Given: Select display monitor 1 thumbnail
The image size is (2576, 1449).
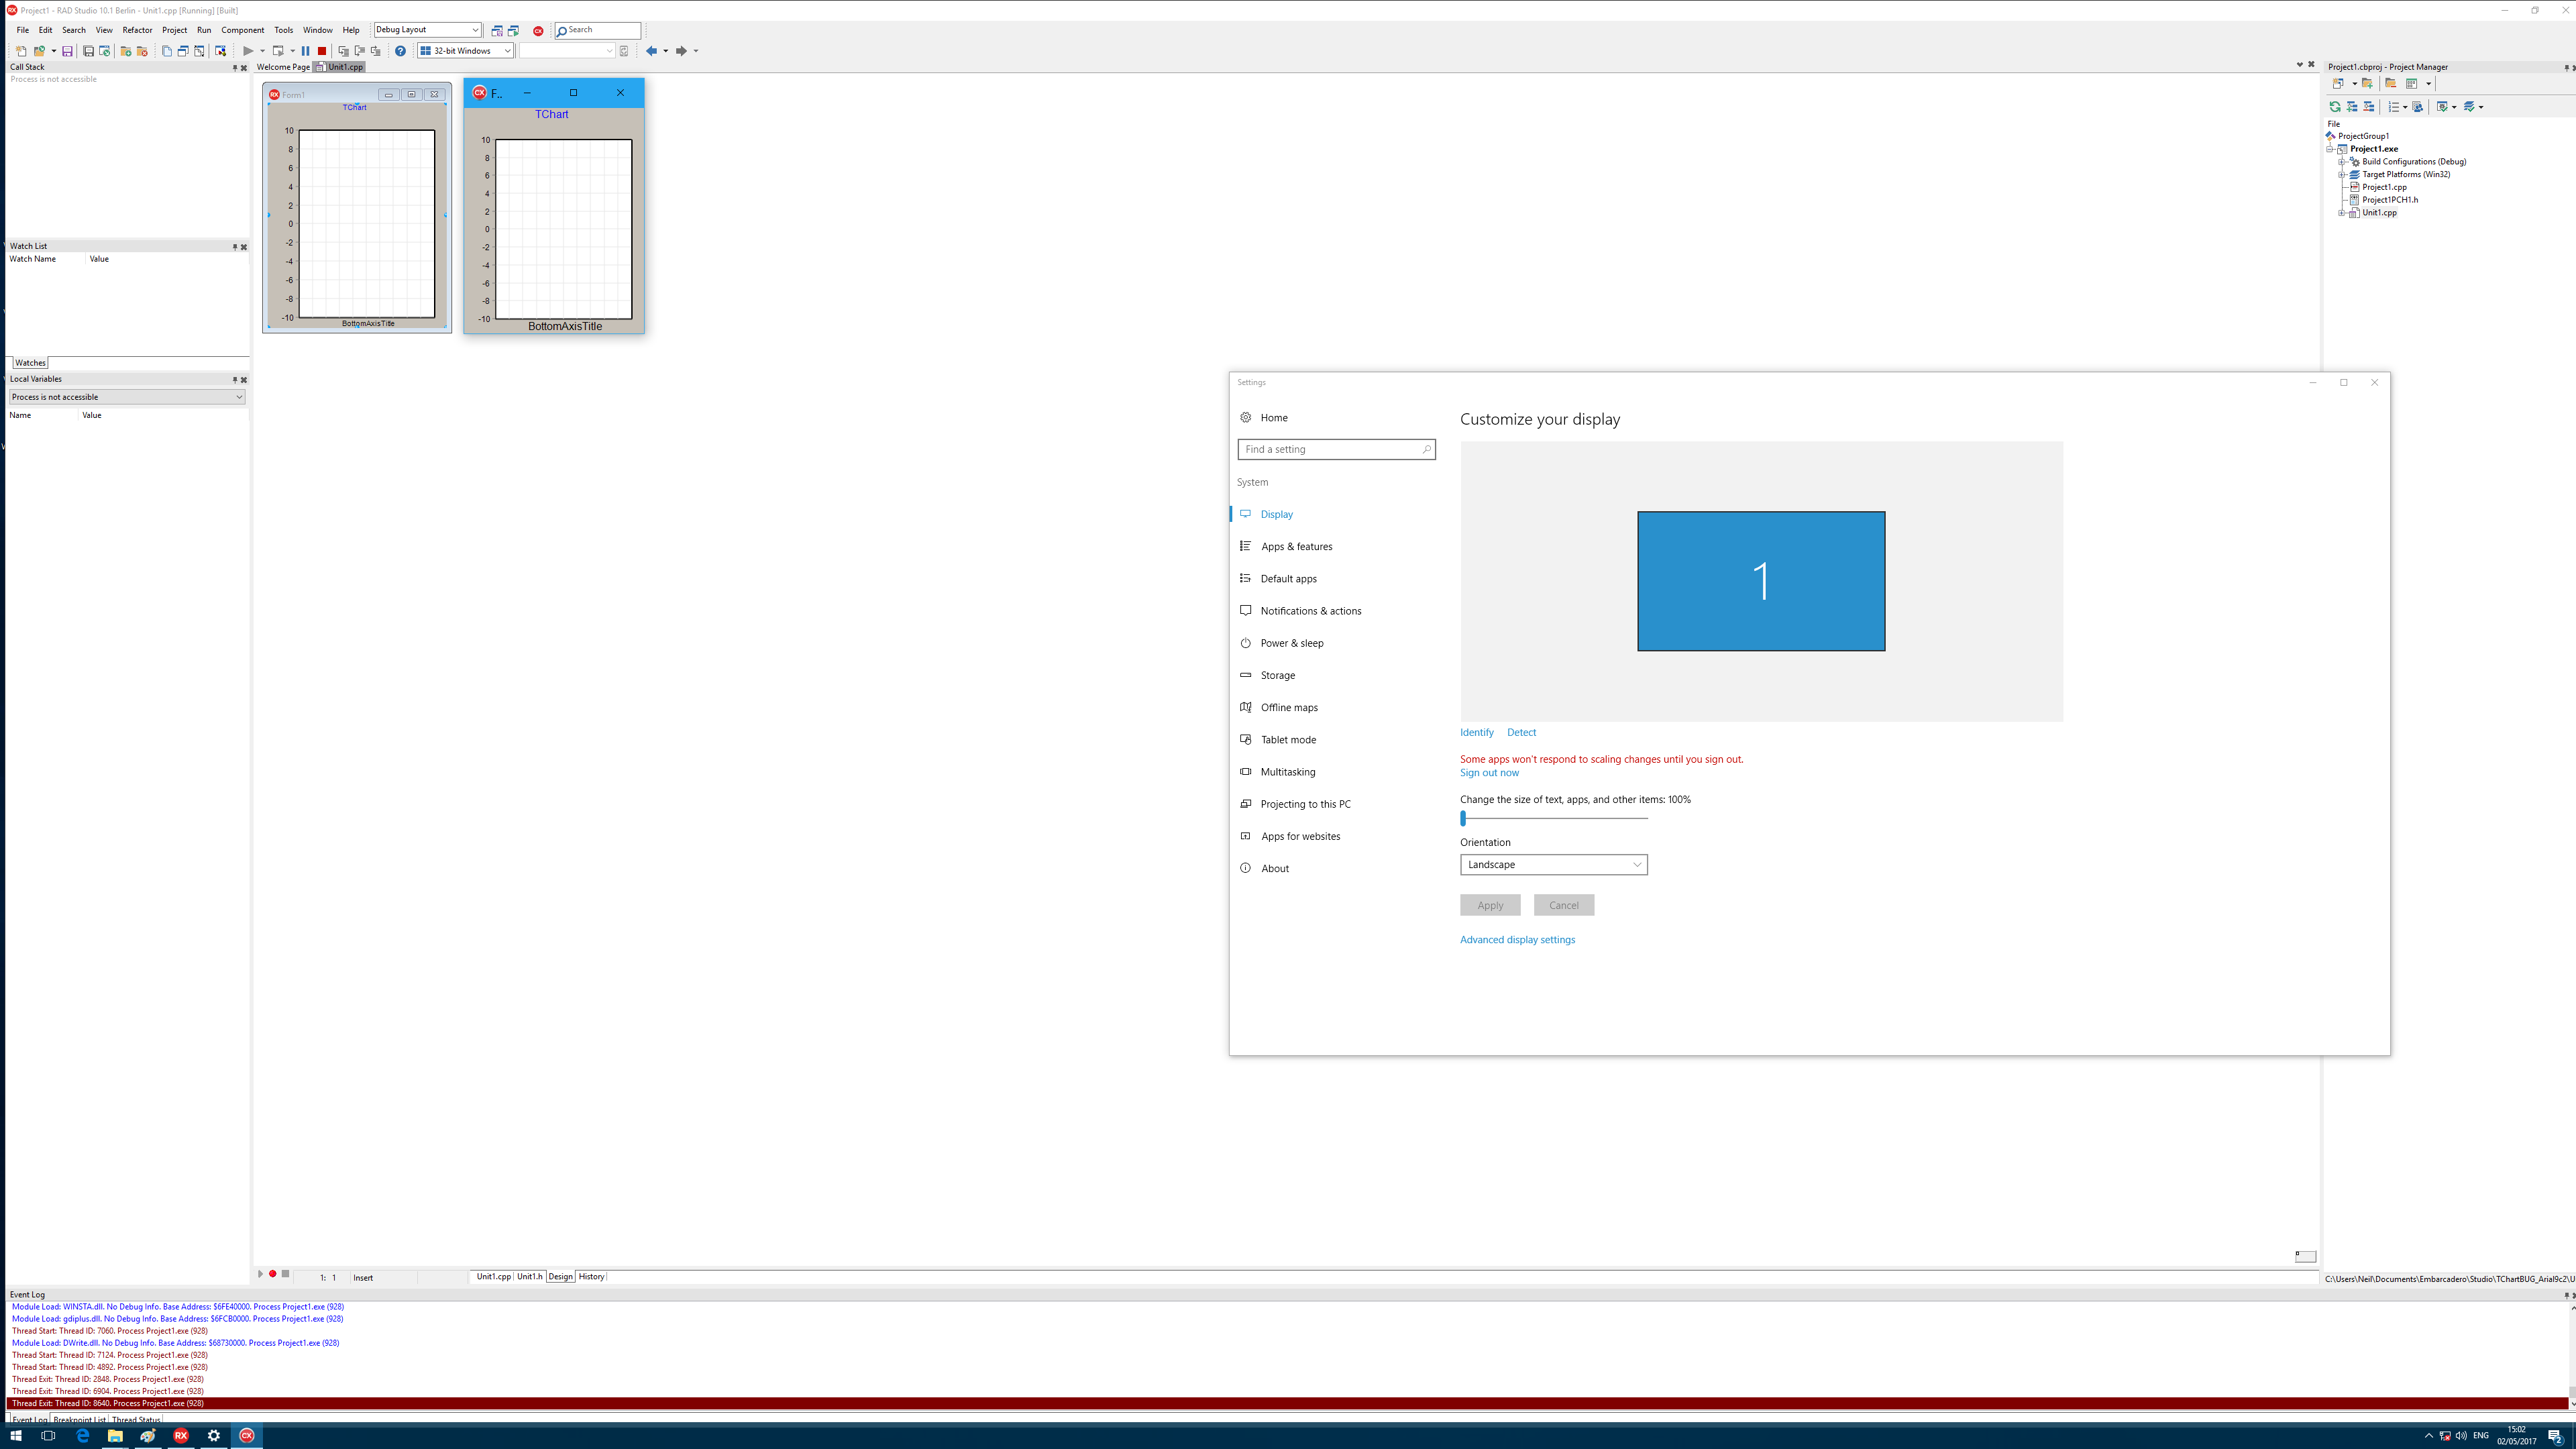Looking at the screenshot, I should pyautogui.click(x=1761, y=581).
